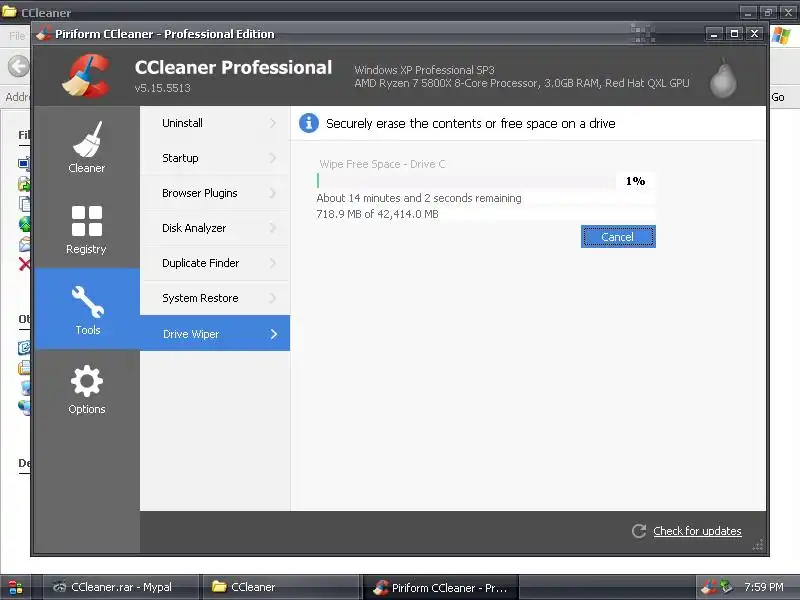This screenshot has height=600, width=800.
Task: Click the refresh icon beside Check for updates
Action: point(639,531)
